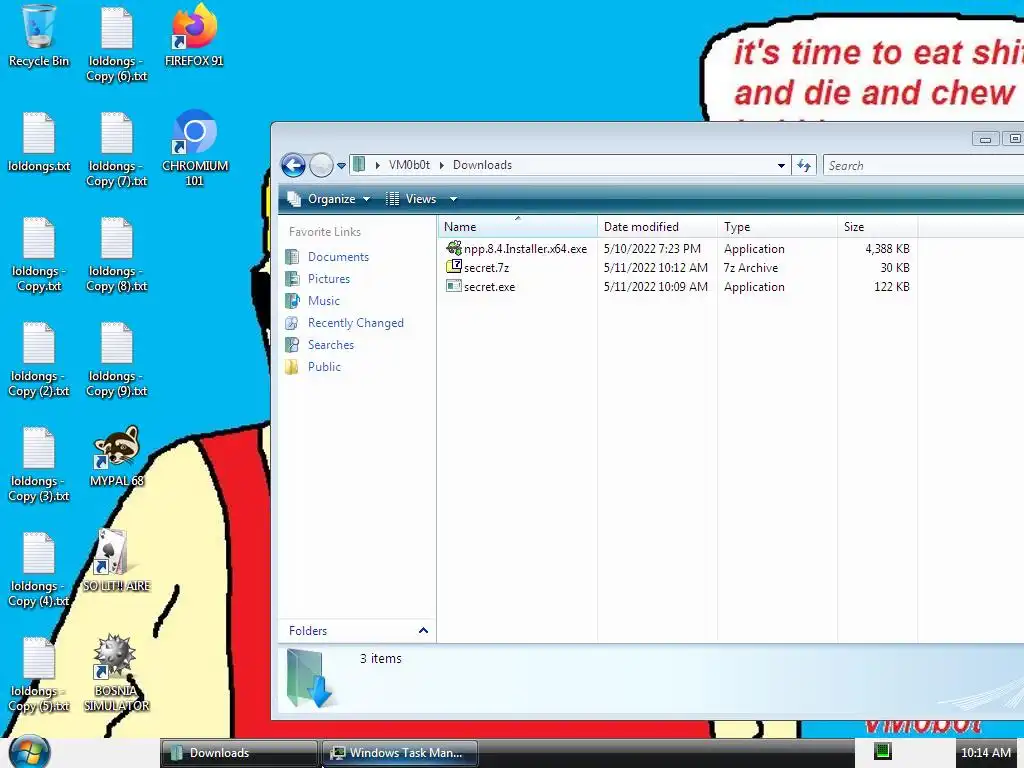Click the green system tray icon
Screen dimensions: 1024x768
coord(882,751)
